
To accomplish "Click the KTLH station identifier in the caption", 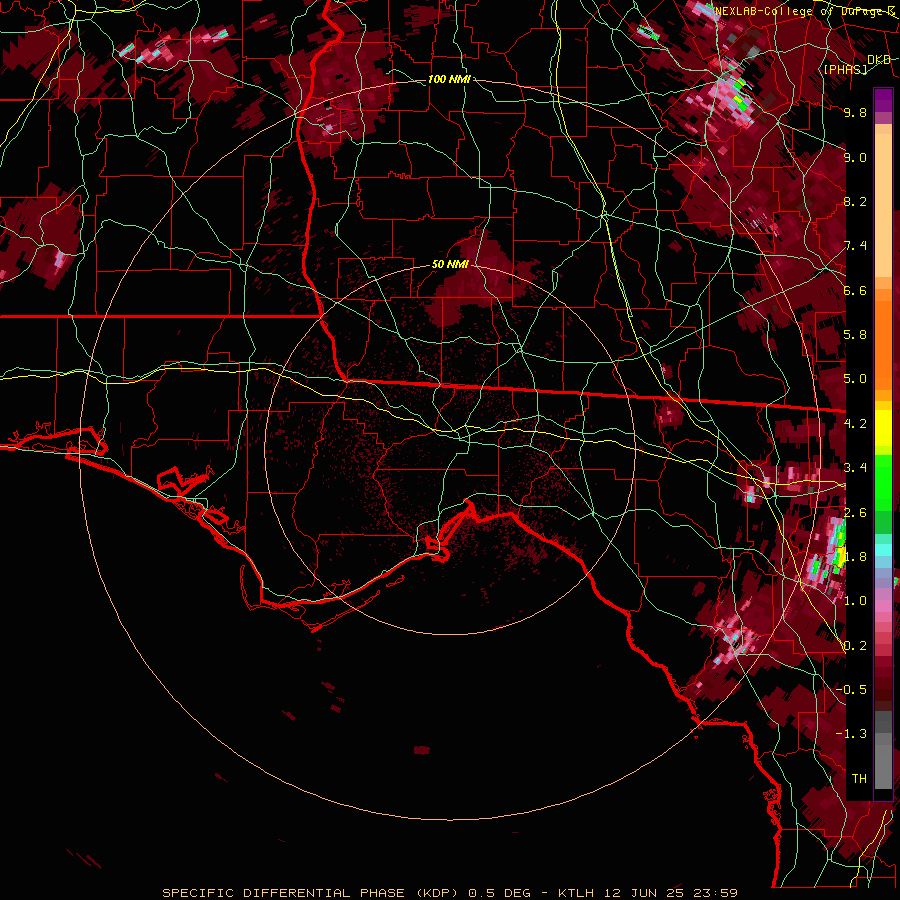I will pos(577,893).
